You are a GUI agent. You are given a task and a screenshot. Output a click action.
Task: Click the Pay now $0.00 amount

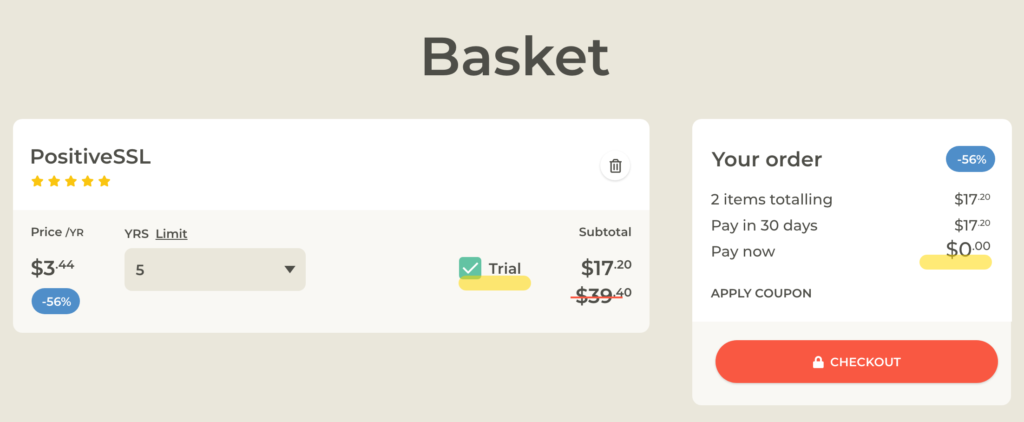968,249
